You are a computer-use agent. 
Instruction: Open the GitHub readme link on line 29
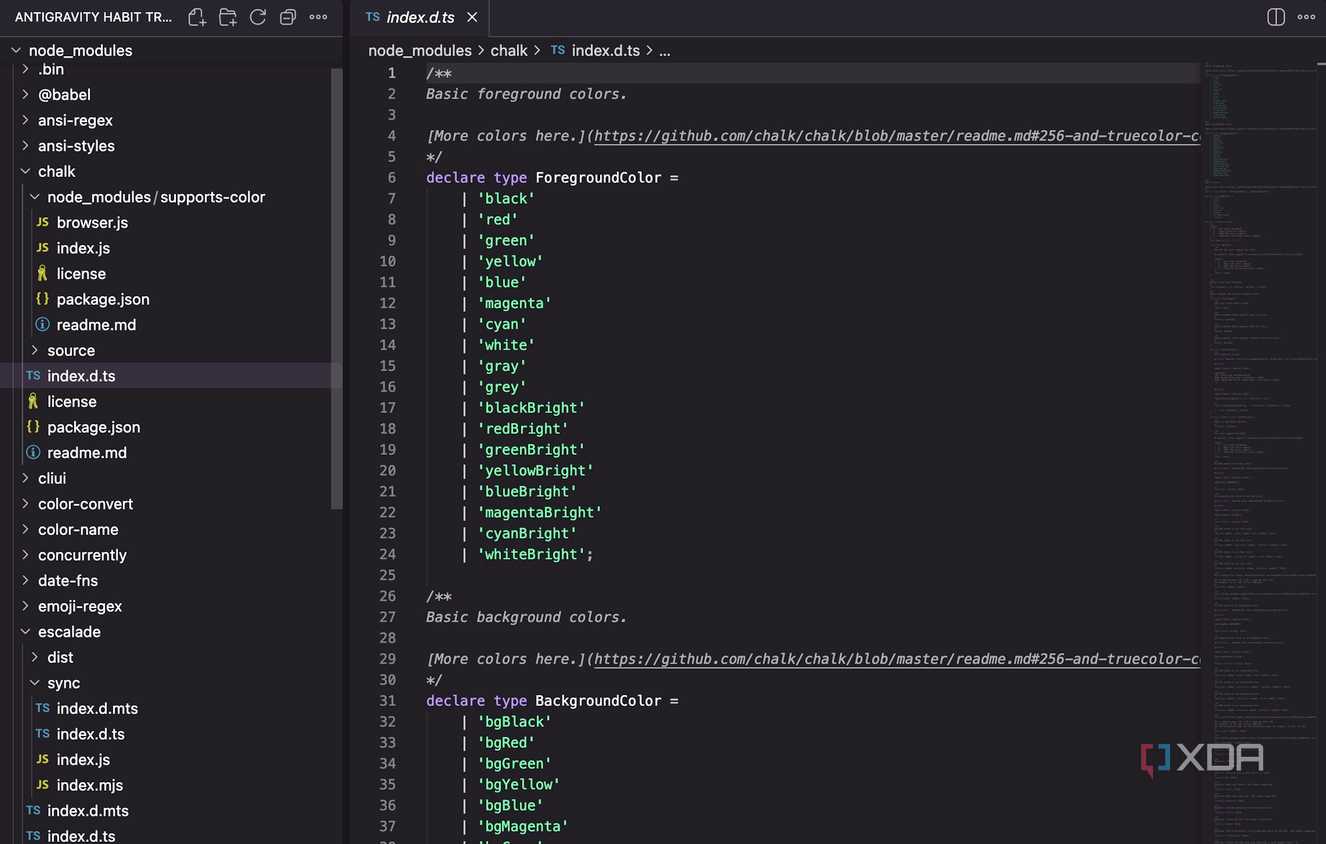(x=897, y=659)
